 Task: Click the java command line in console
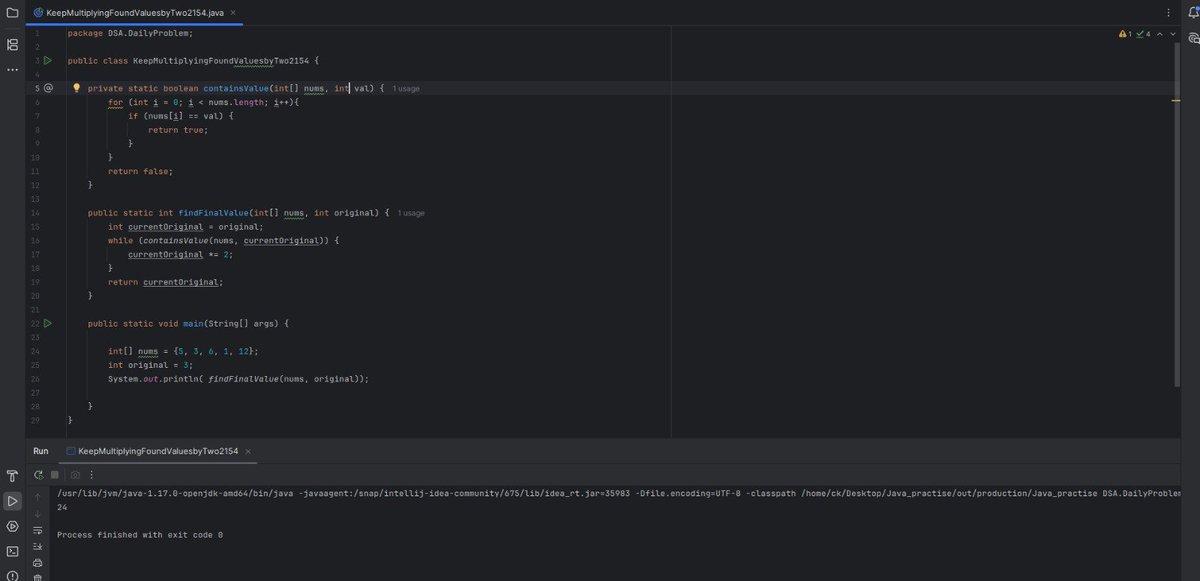pyautogui.click(x=618, y=493)
